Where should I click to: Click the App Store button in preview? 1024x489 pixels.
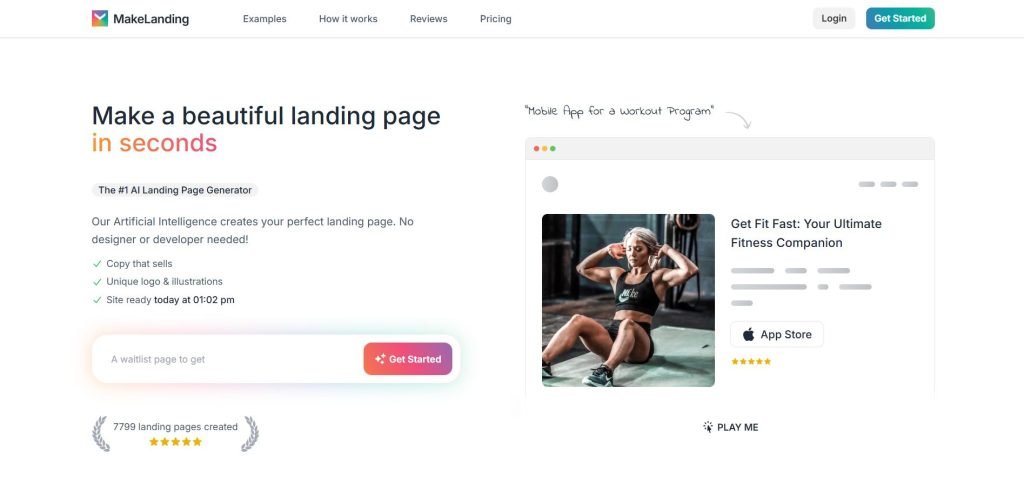(x=776, y=334)
